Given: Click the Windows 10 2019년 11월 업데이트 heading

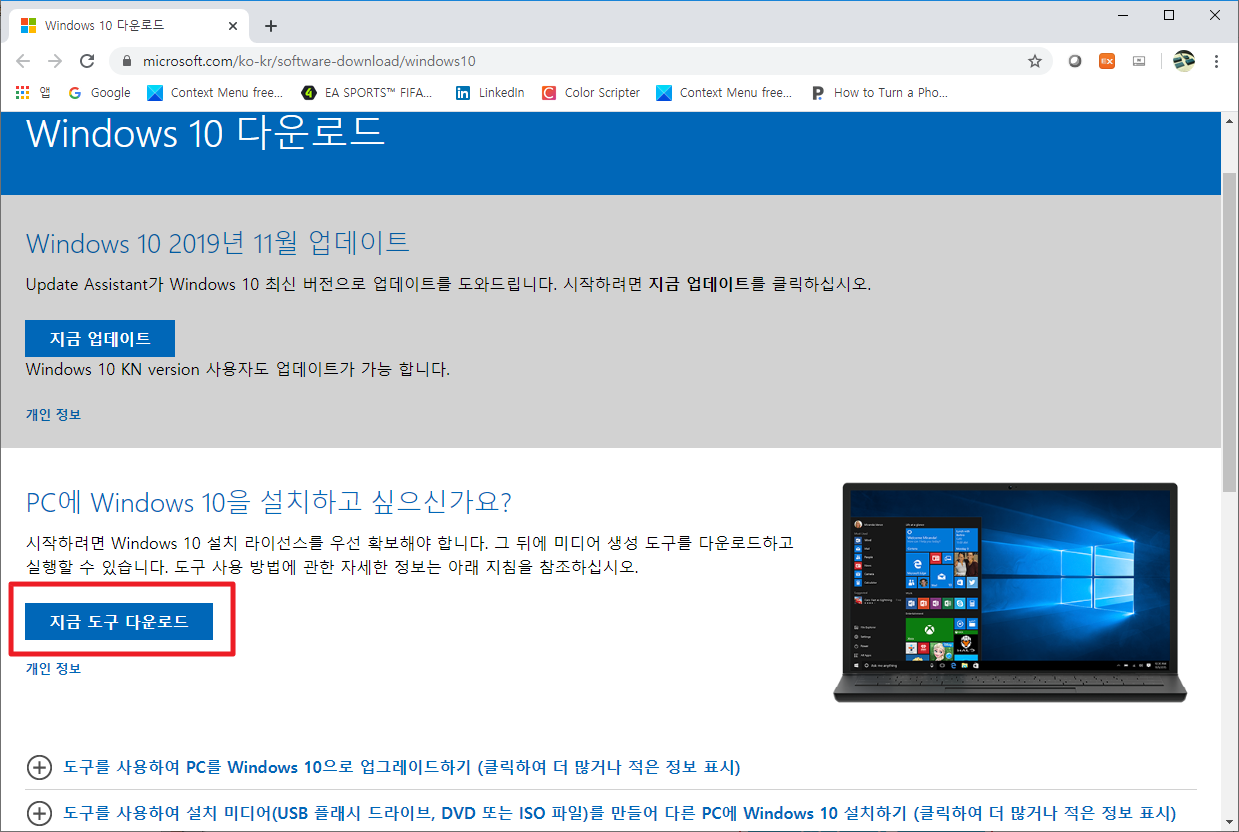Looking at the screenshot, I should [x=218, y=243].
